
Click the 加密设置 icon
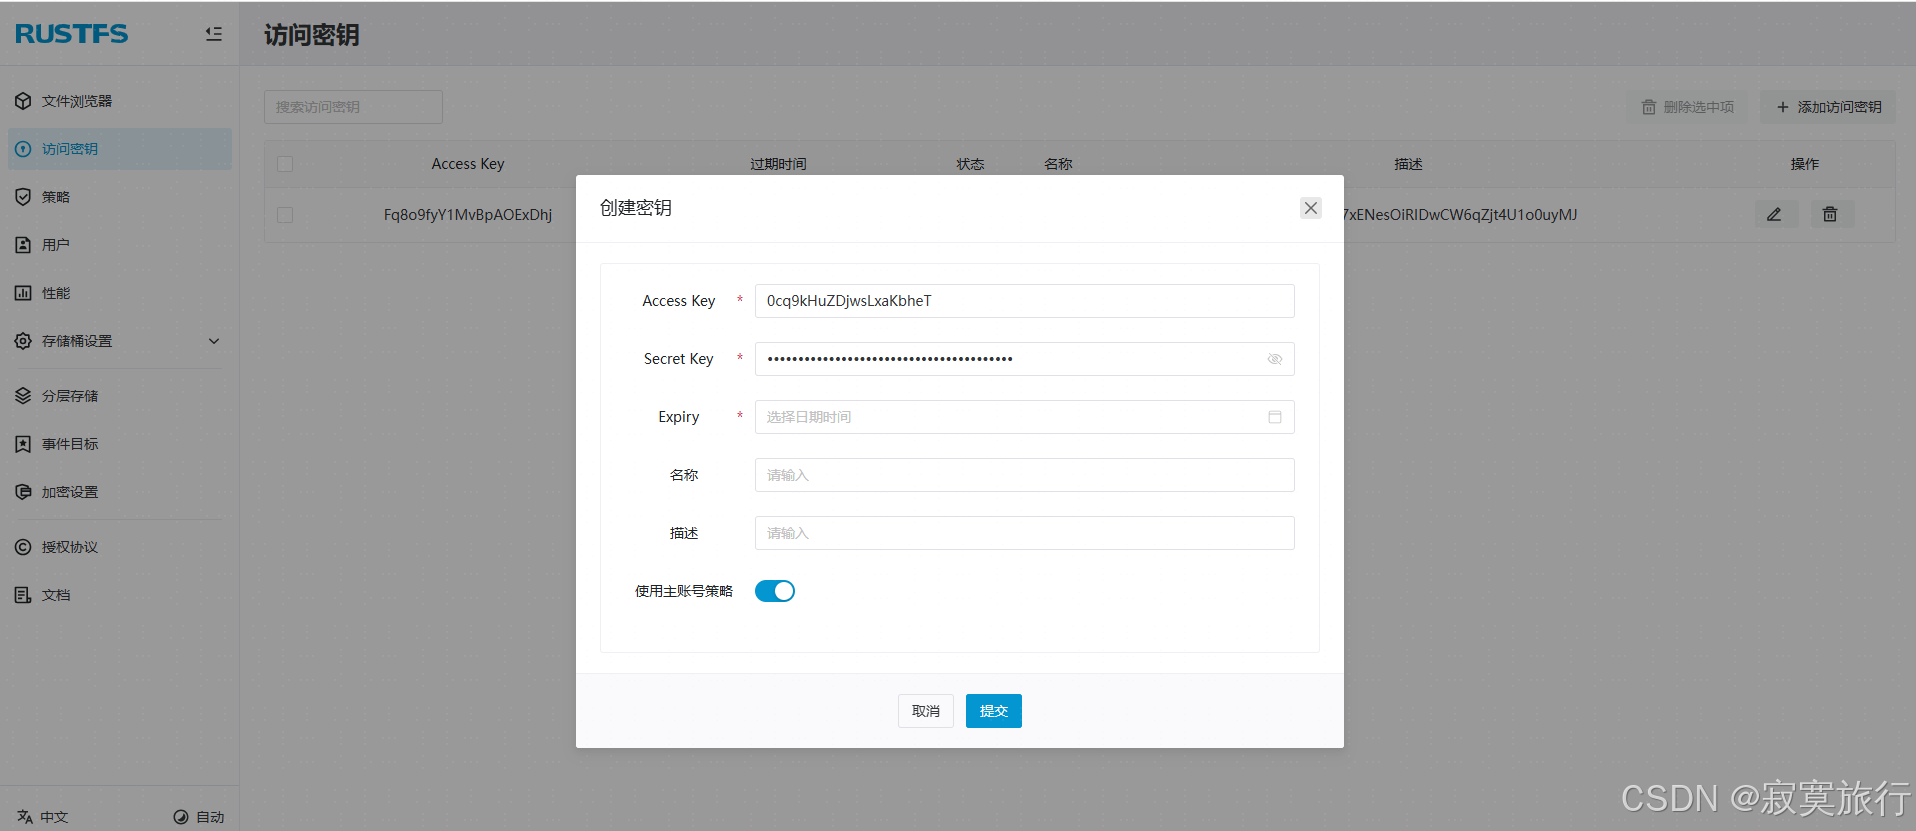click(x=23, y=492)
